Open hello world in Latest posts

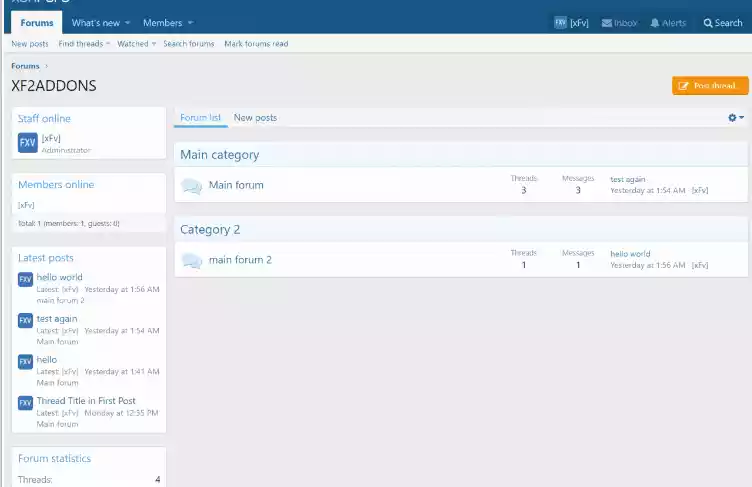pos(59,277)
